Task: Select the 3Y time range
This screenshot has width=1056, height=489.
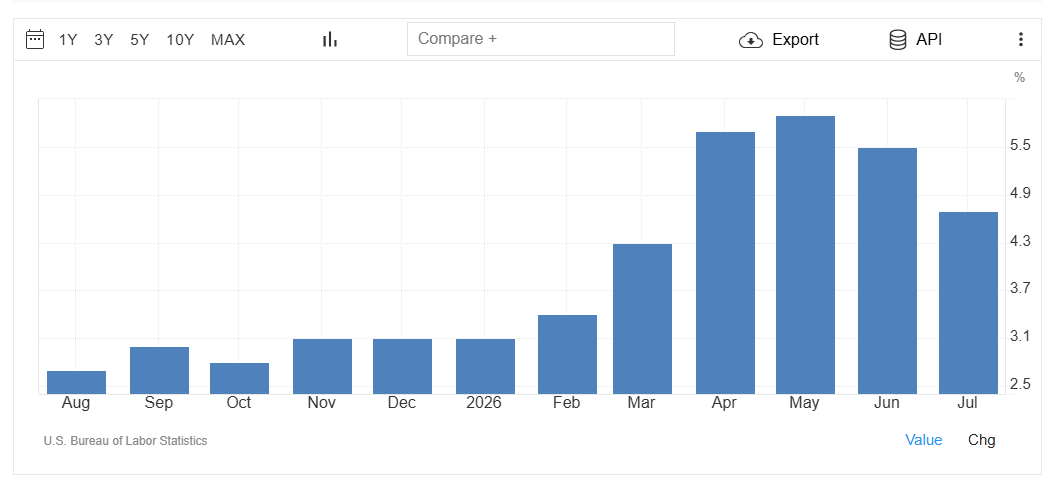Action: click(x=104, y=40)
